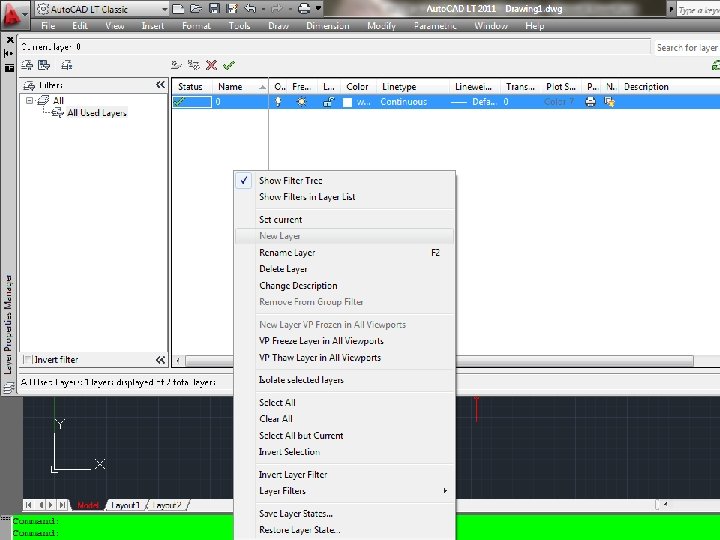Image resolution: width=720 pixels, height=540 pixels.
Task: Close the Layer Properties Manager palette
Action: click(10, 40)
